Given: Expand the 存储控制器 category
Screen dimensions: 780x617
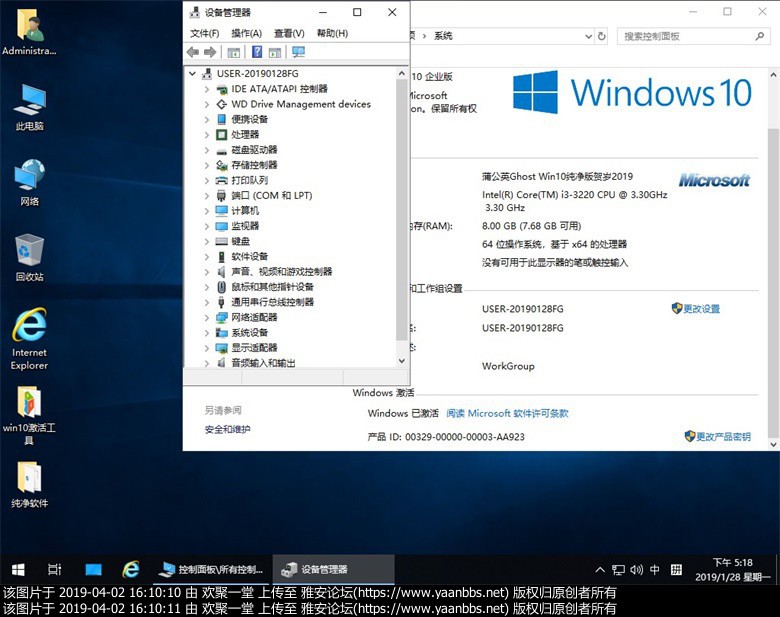Looking at the screenshot, I should tap(207, 165).
